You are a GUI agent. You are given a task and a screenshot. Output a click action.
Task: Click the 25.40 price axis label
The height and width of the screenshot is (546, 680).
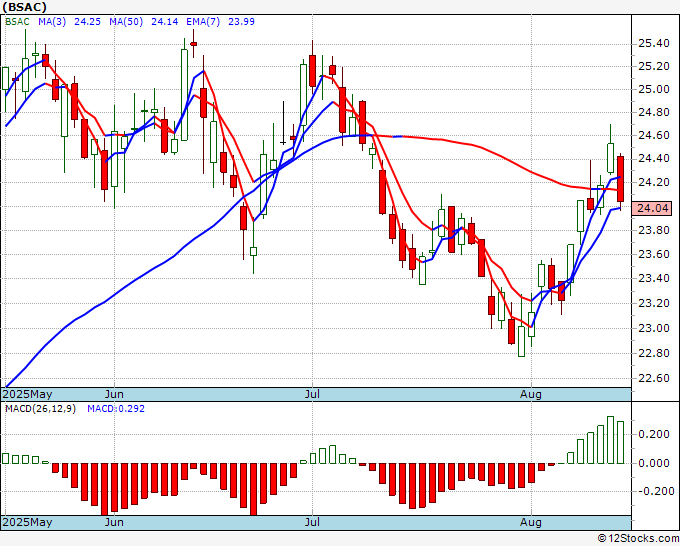point(654,43)
